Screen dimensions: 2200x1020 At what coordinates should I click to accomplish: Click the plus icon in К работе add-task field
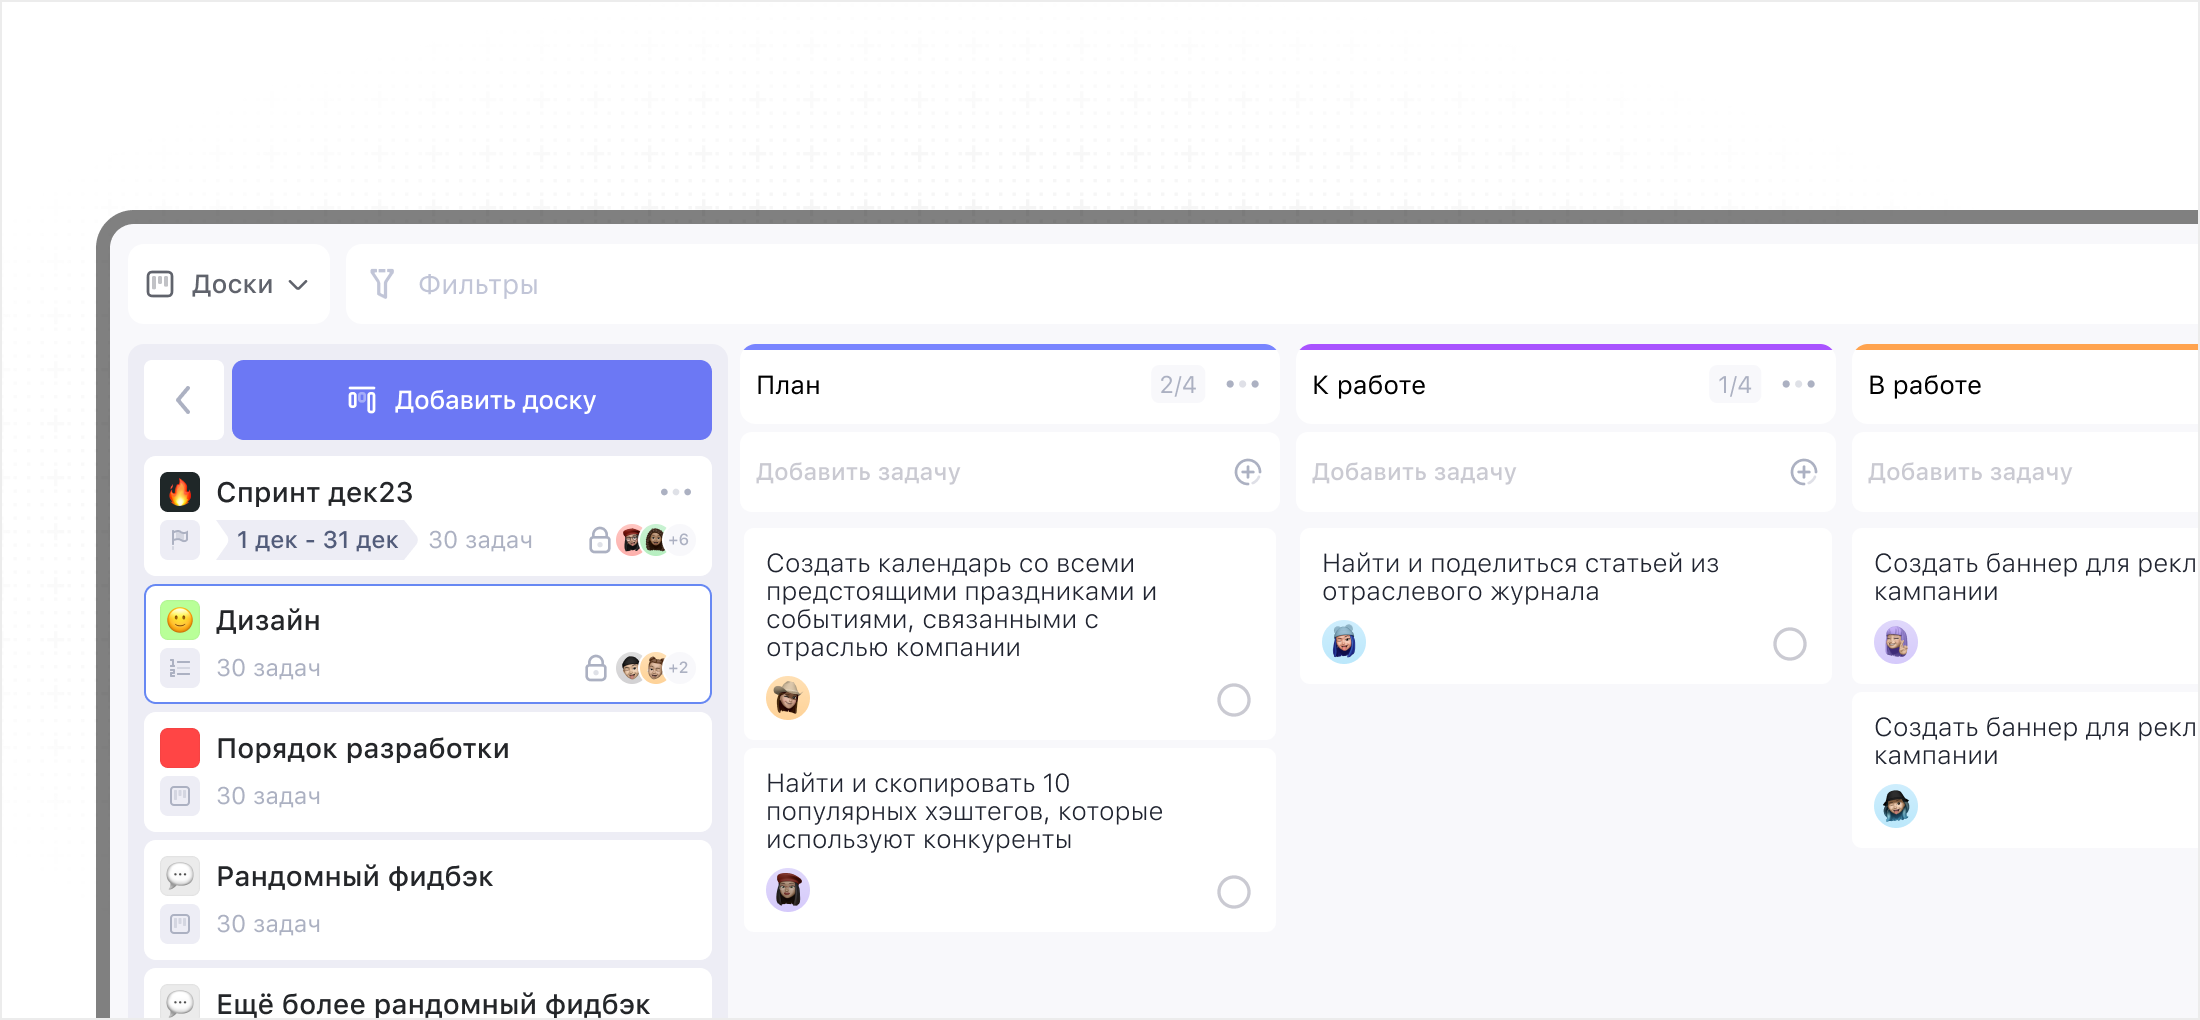1803,472
